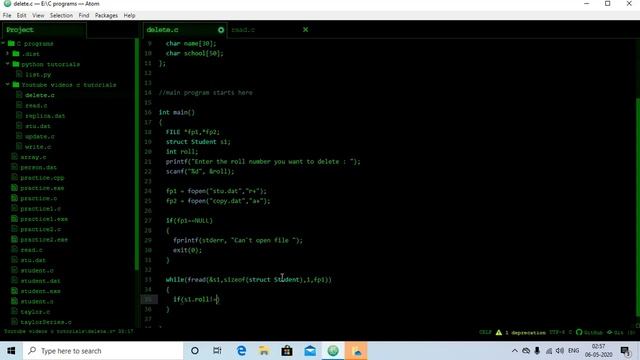Open the 1 deprecation status link
Image resolution: width=640 pixels, height=360 pixels.
tap(525, 332)
